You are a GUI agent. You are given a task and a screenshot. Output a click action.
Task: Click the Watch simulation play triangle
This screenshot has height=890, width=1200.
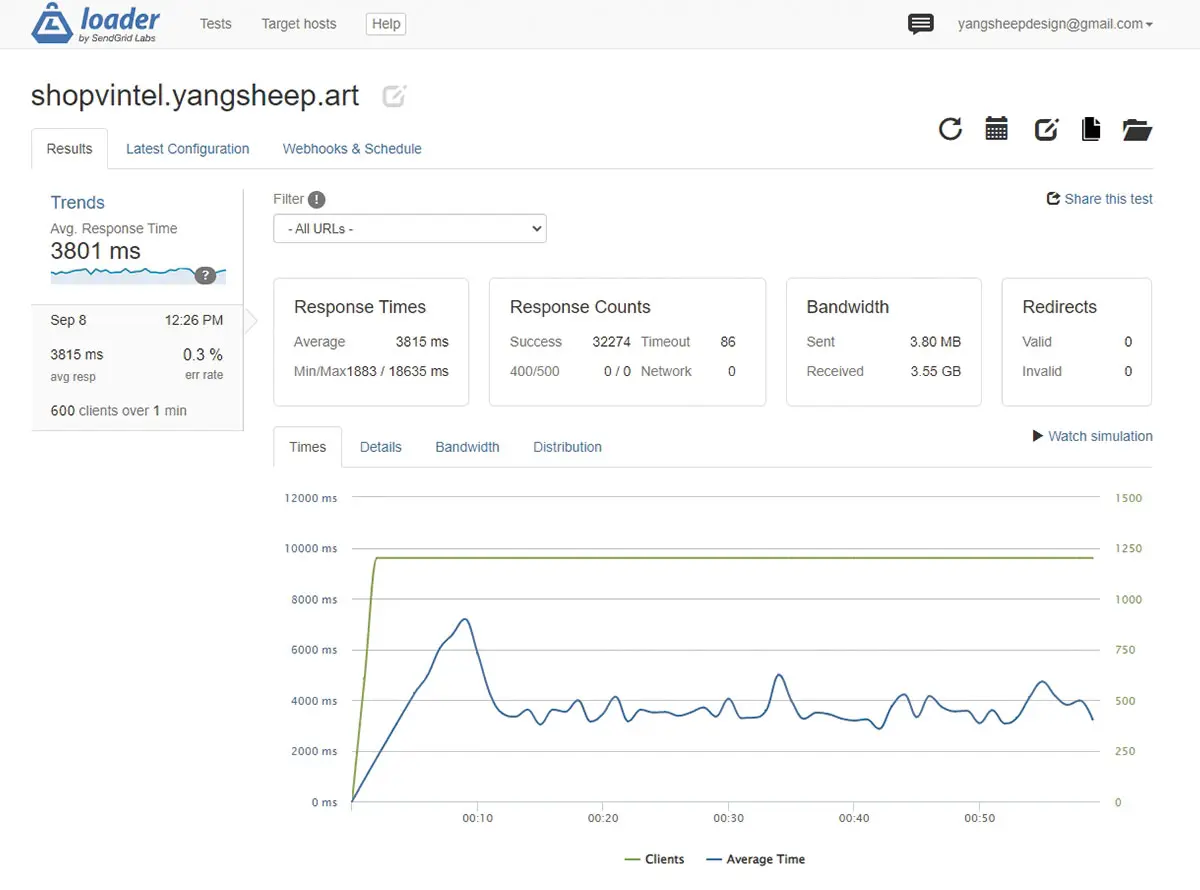[1038, 436]
